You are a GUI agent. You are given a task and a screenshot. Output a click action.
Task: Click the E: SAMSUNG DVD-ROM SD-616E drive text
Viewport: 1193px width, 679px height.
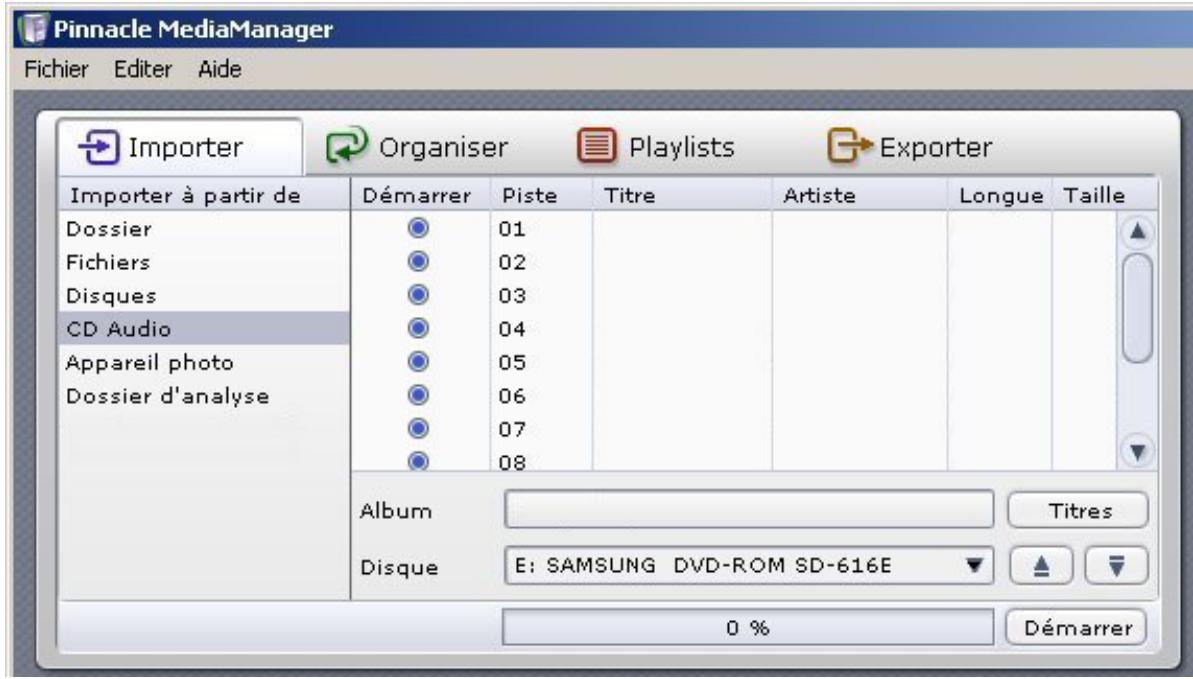tap(703, 566)
